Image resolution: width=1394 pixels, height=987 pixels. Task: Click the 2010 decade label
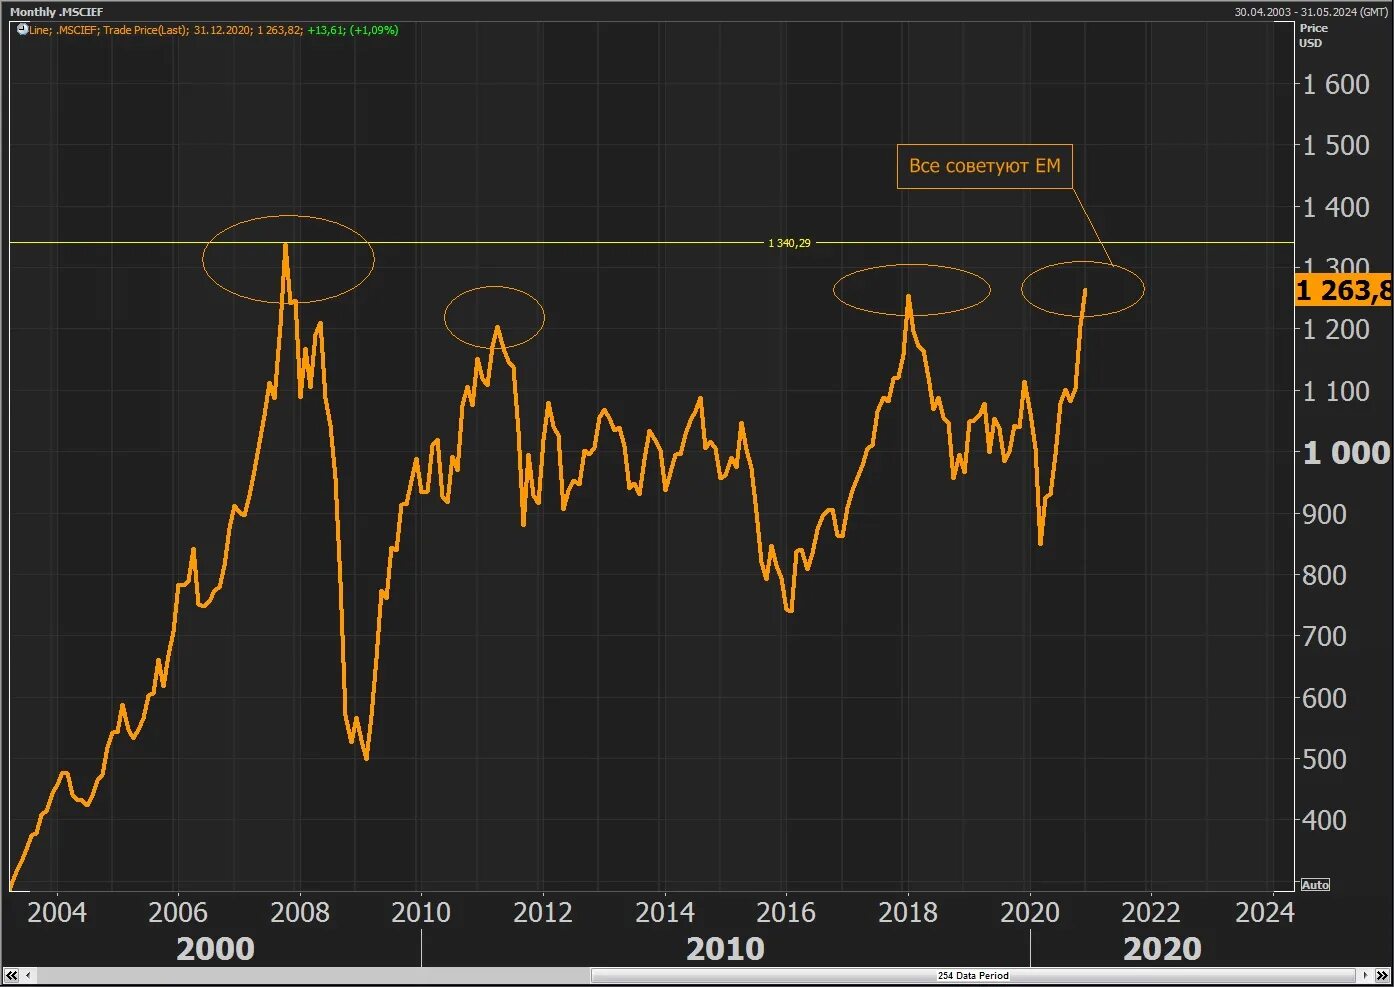[725, 948]
